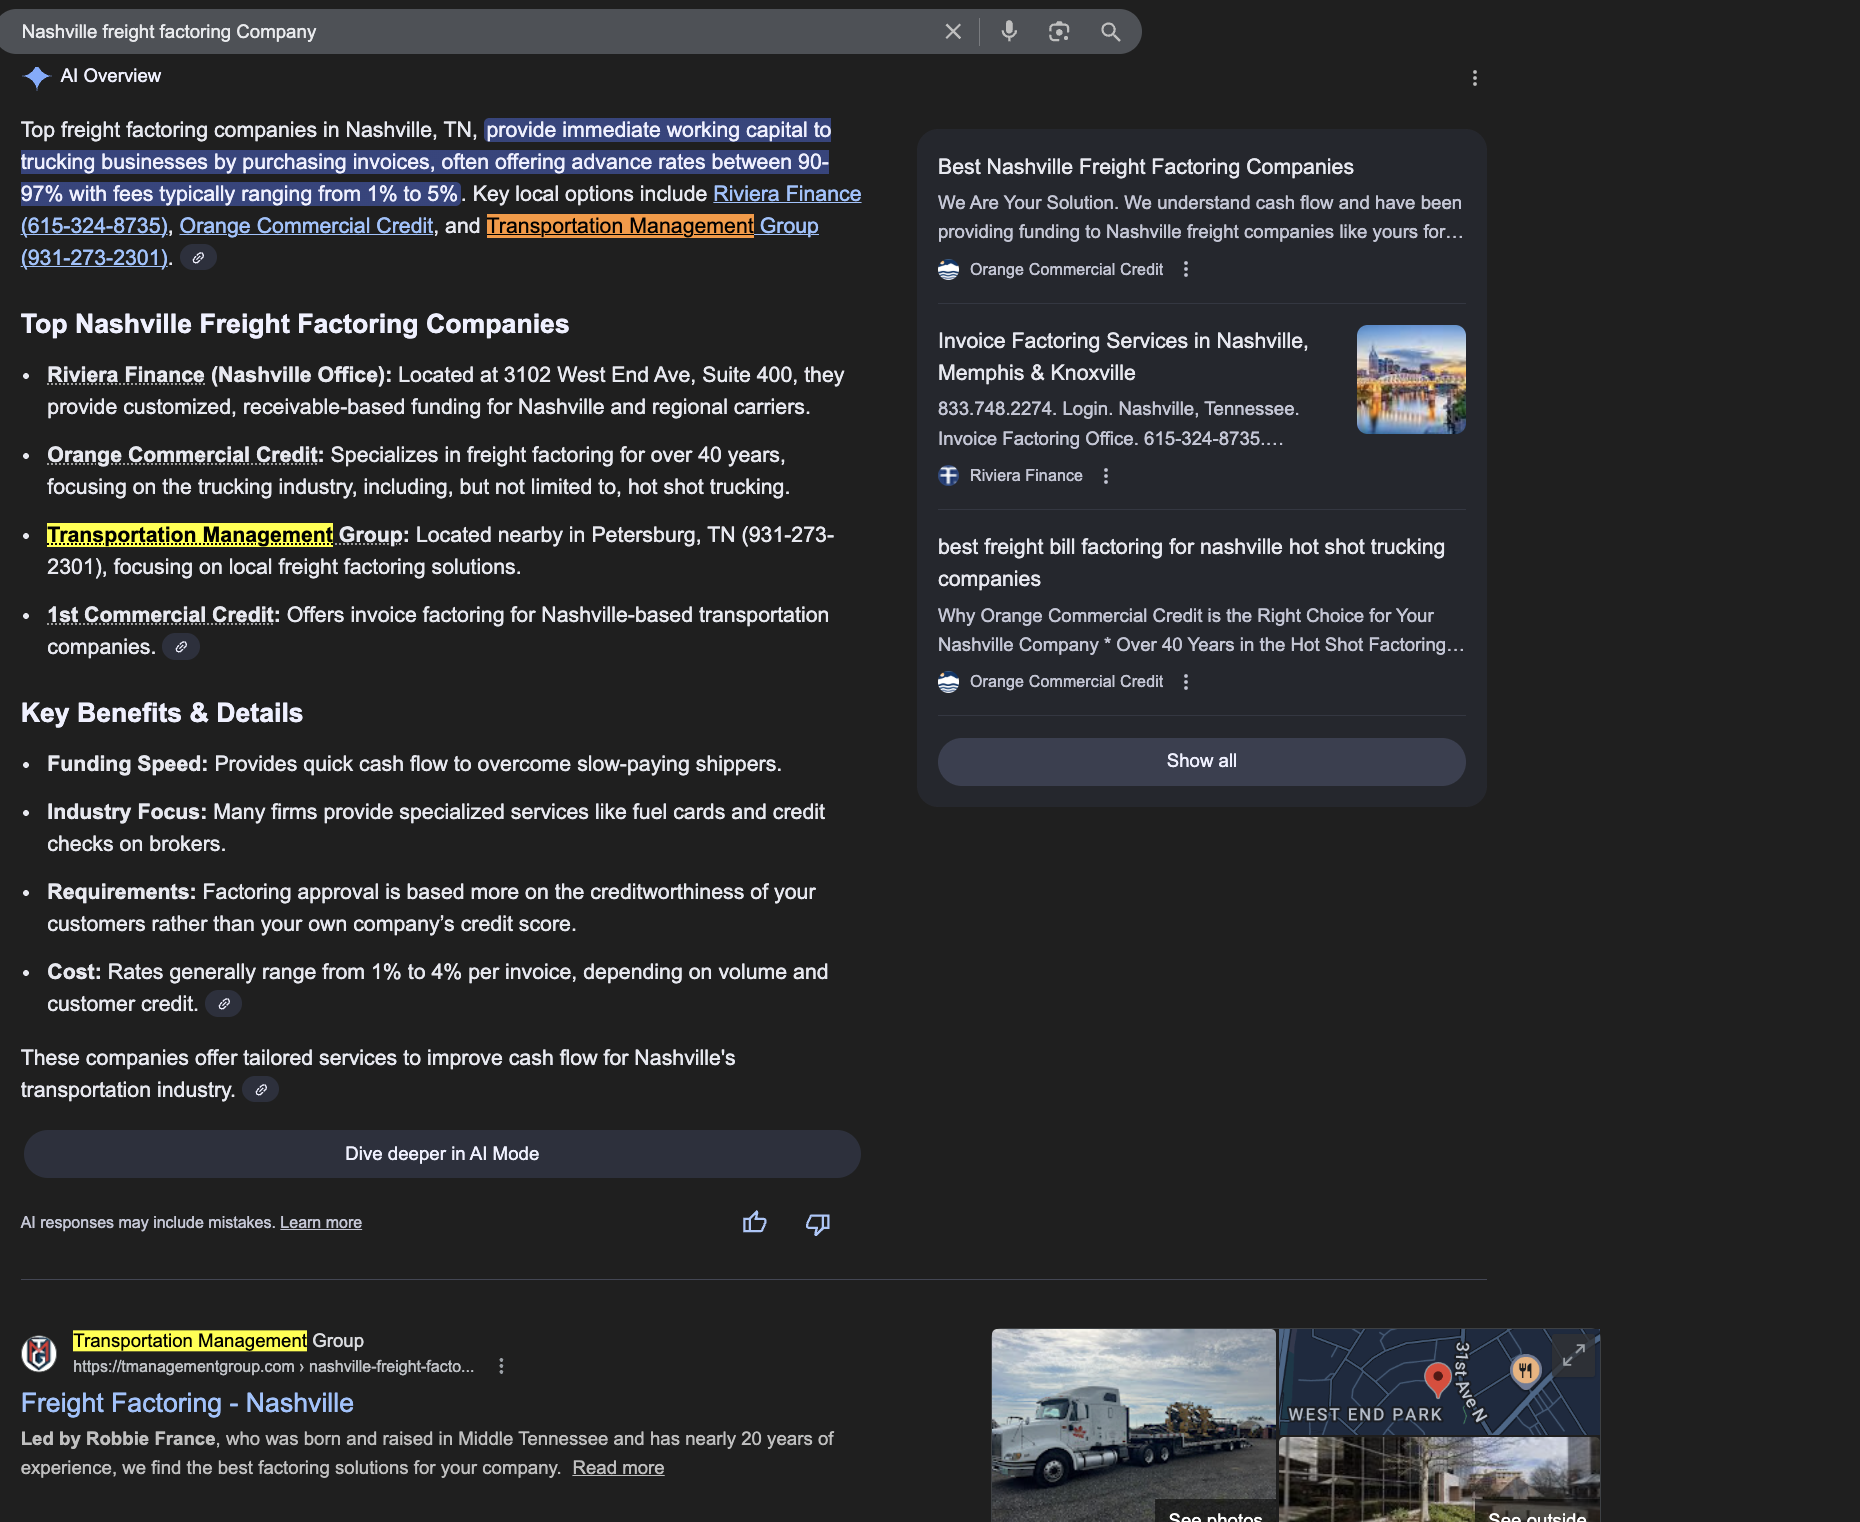Screen dimensions: 1860x1522
Task: Activate voice search with the microphone icon
Action: coord(1008,31)
